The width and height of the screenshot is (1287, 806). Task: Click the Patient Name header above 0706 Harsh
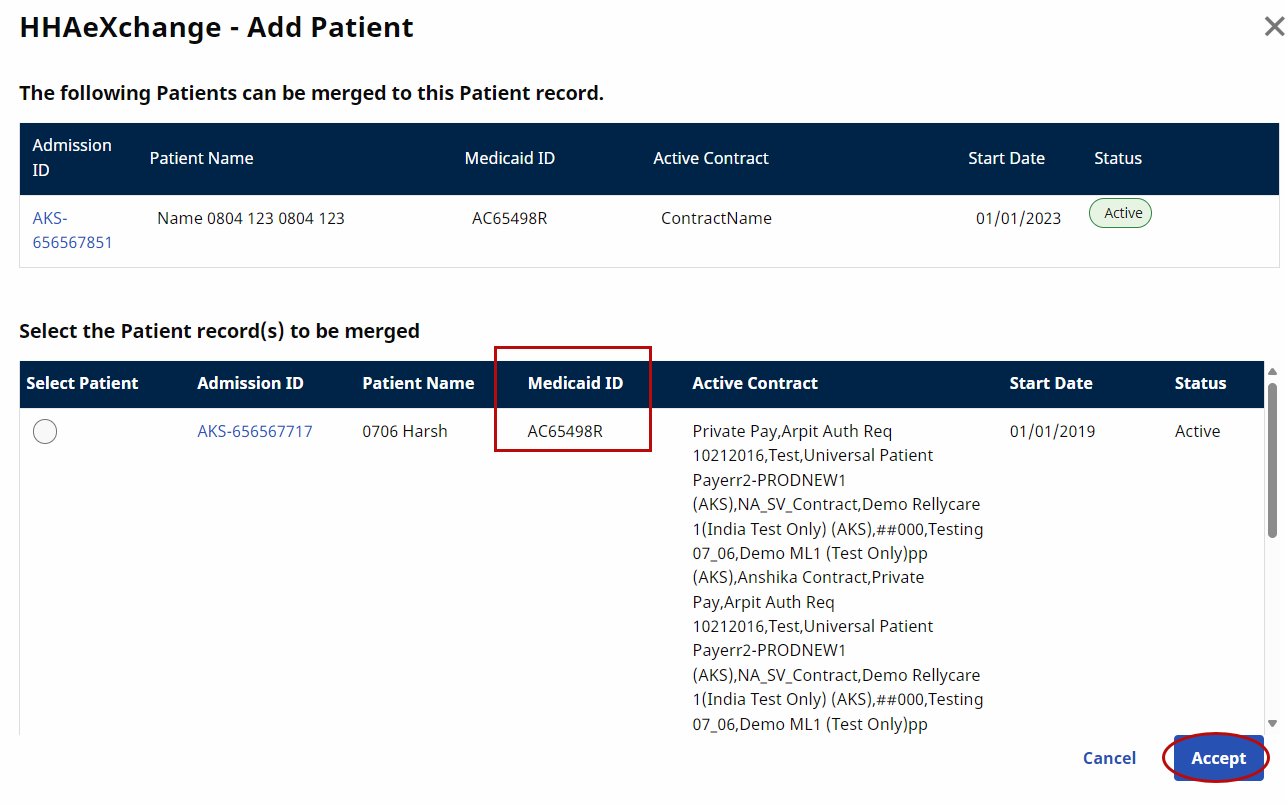418,383
